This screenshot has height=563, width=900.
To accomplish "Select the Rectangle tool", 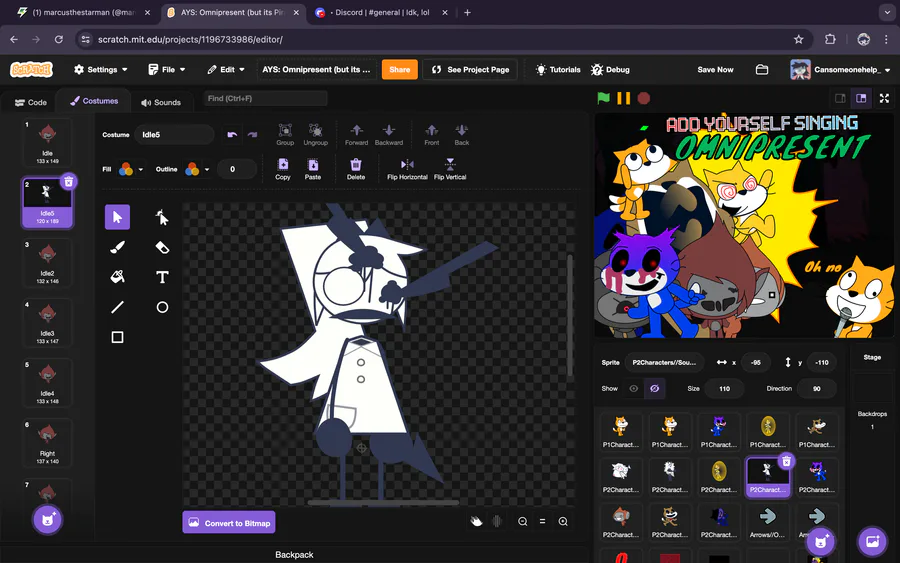I will pos(117,337).
